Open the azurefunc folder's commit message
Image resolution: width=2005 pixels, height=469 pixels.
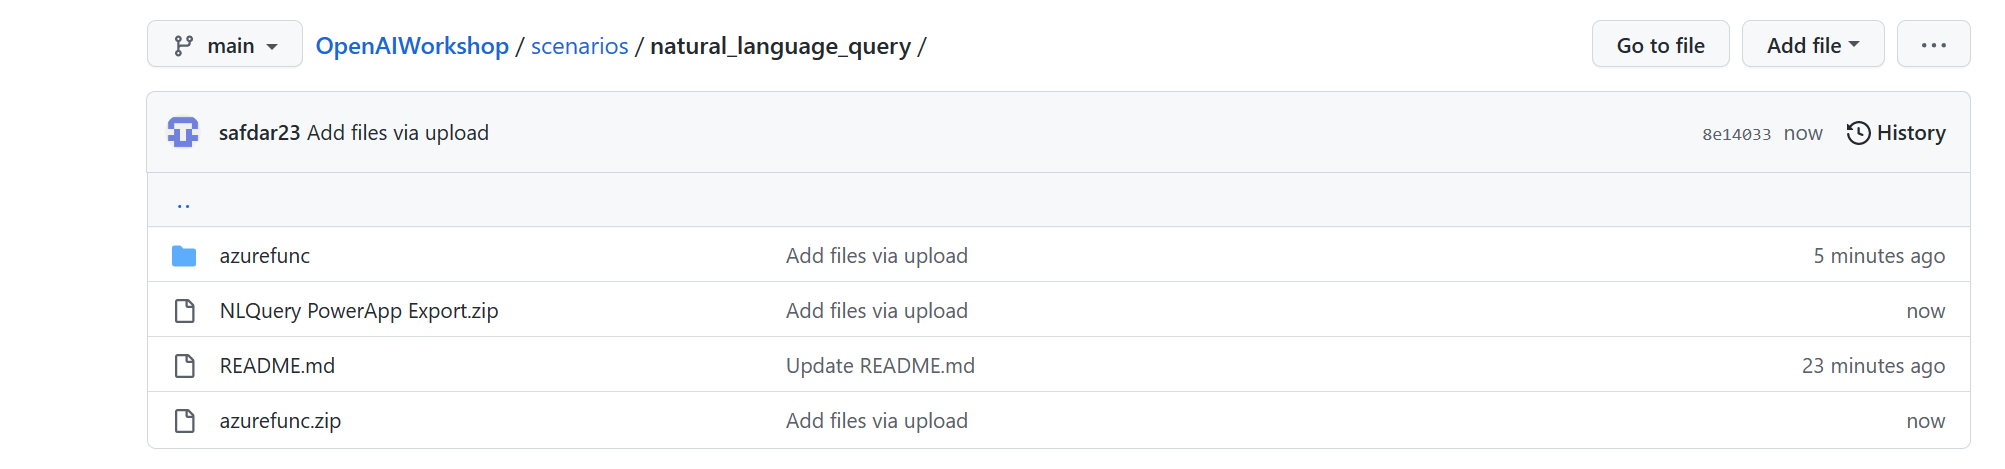(877, 256)
